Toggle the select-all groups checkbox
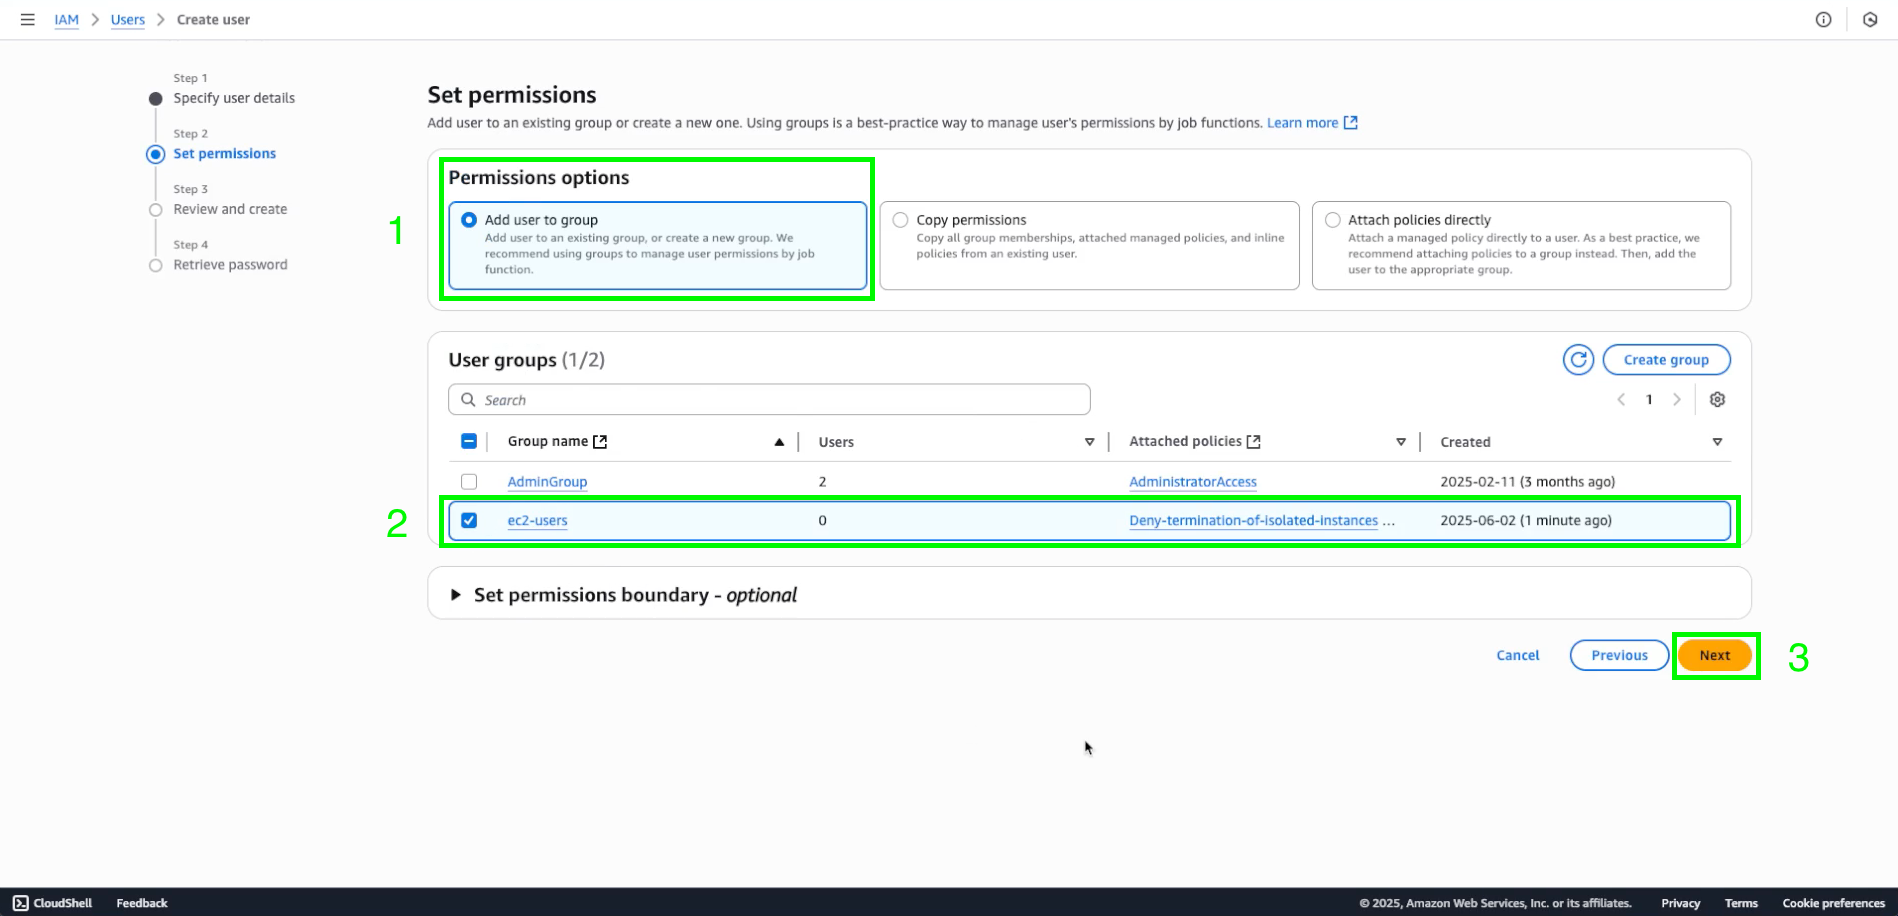 coord(469,441)
